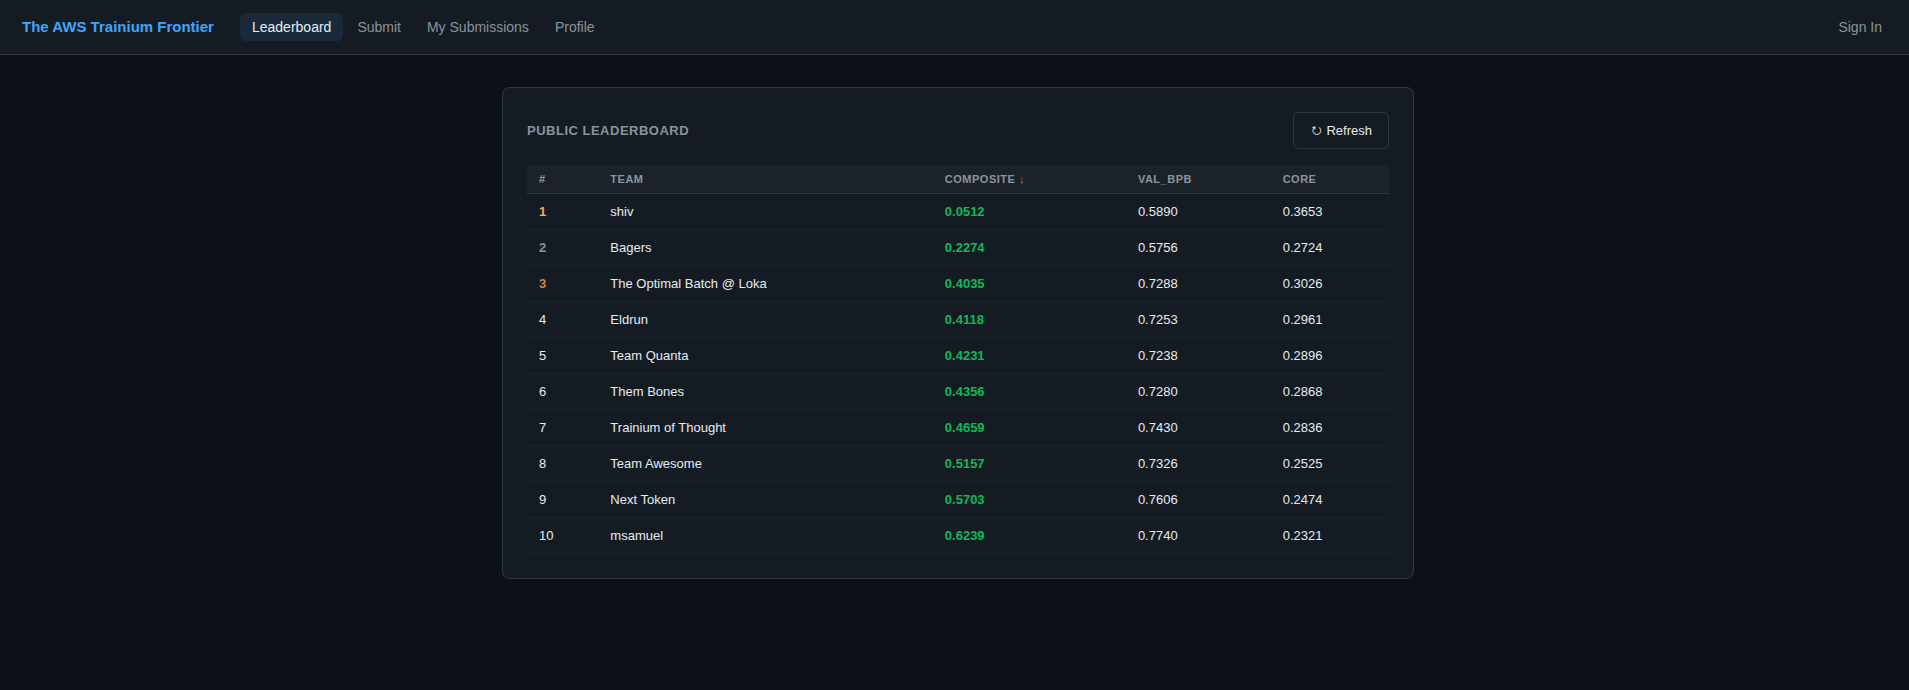Screen dimensions: 1909x690
Task: Click core value 0.3026
Action: tap(1303, 284)
